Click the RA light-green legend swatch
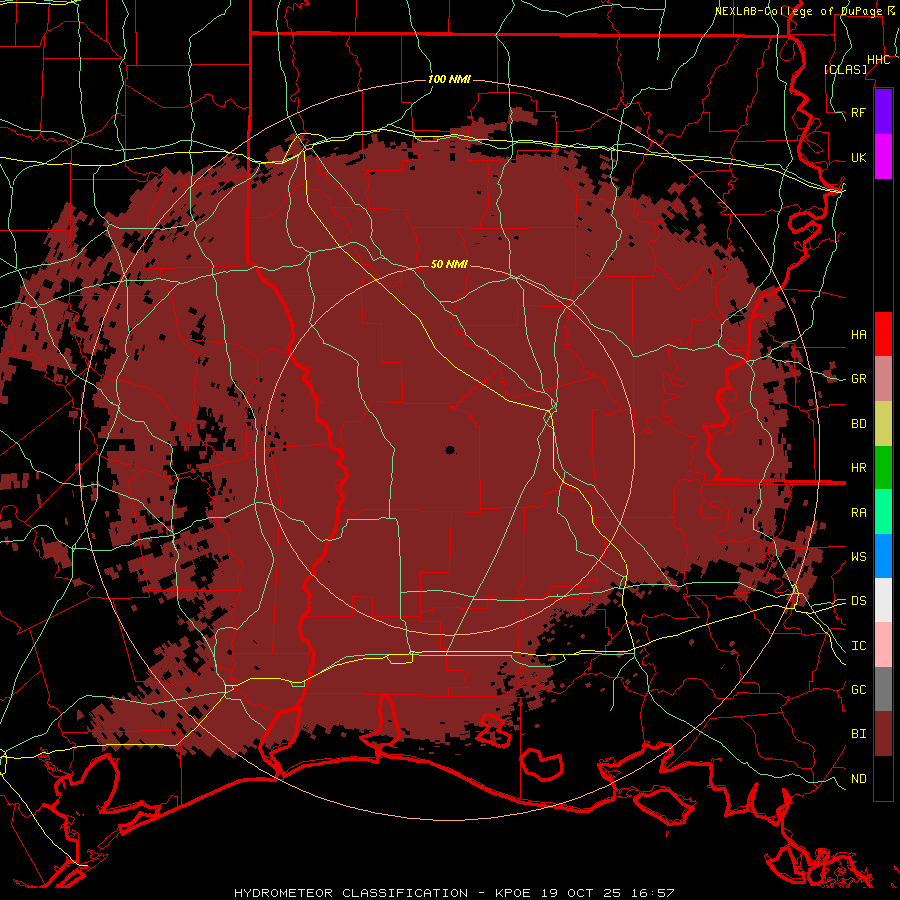This screenshot has height=900, width=900. [x=883, y=512]
